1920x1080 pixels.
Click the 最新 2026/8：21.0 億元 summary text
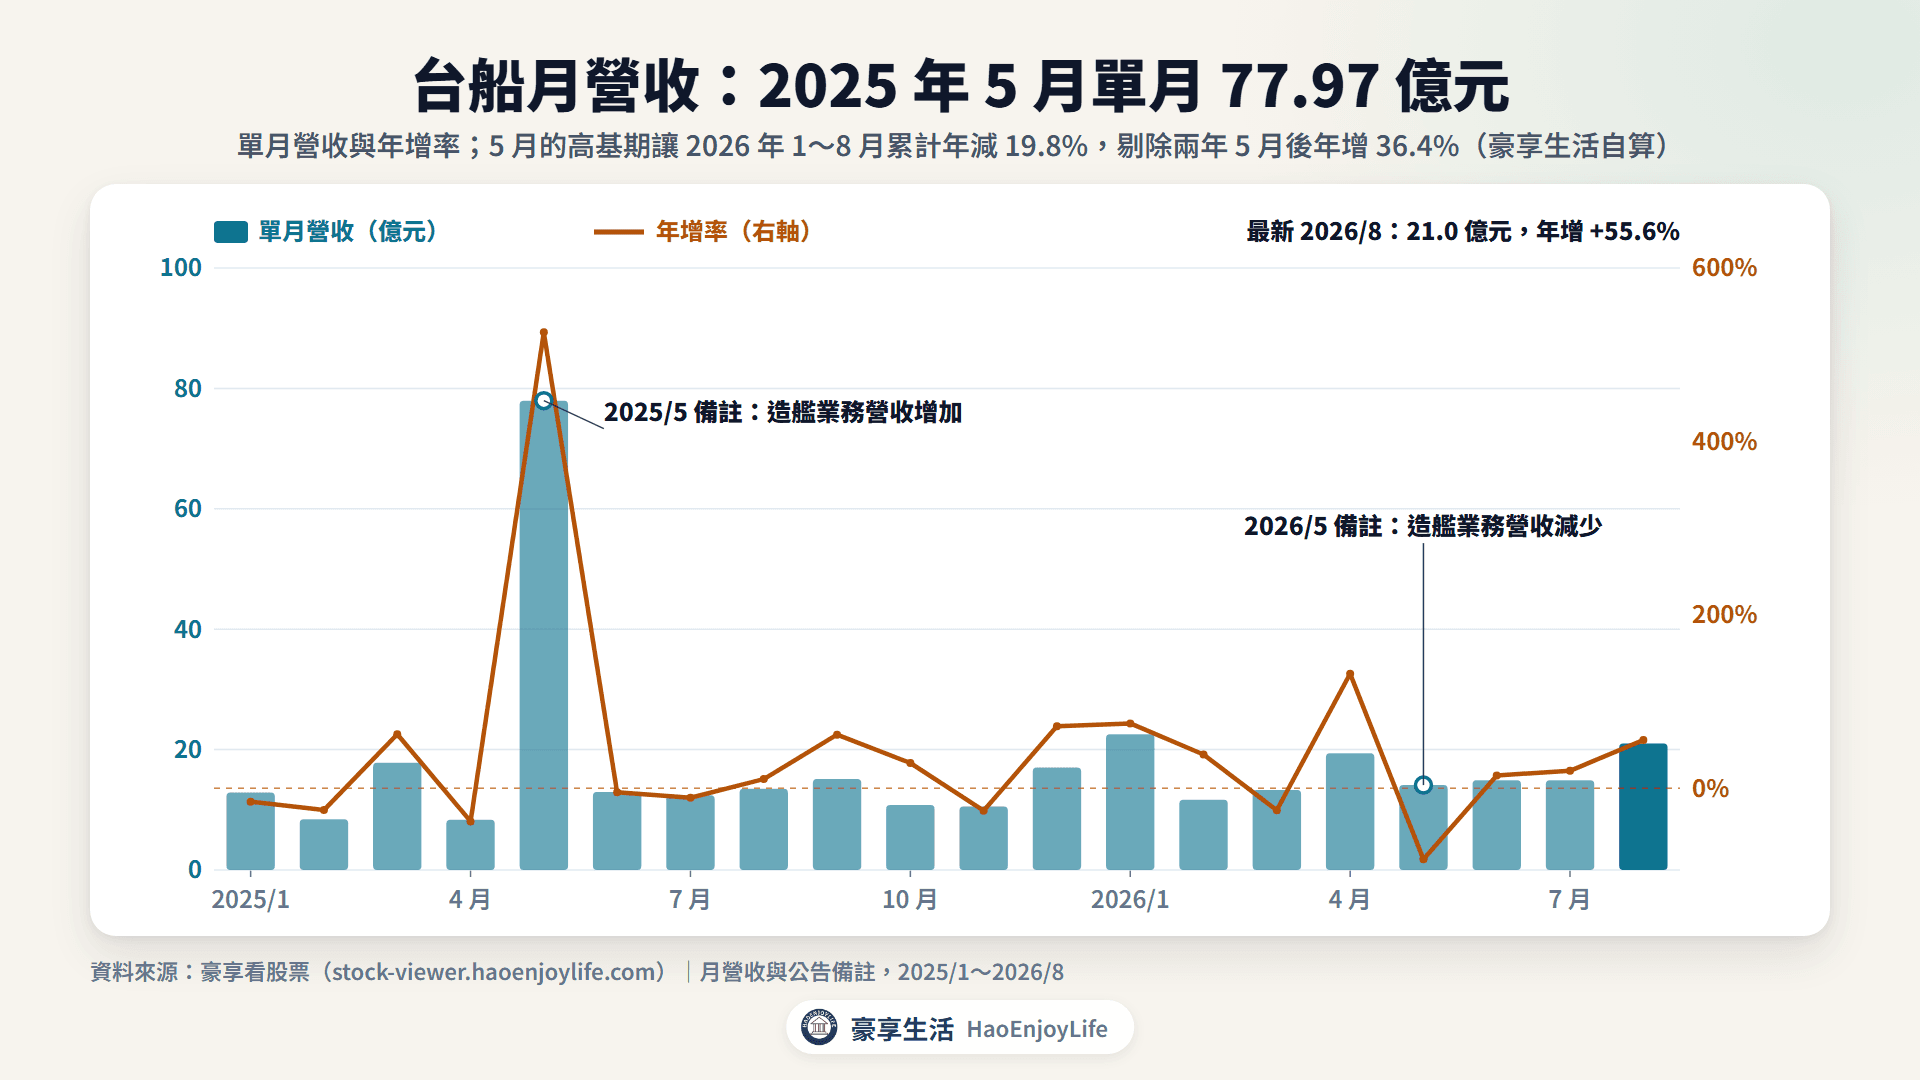pos(1462,232)
